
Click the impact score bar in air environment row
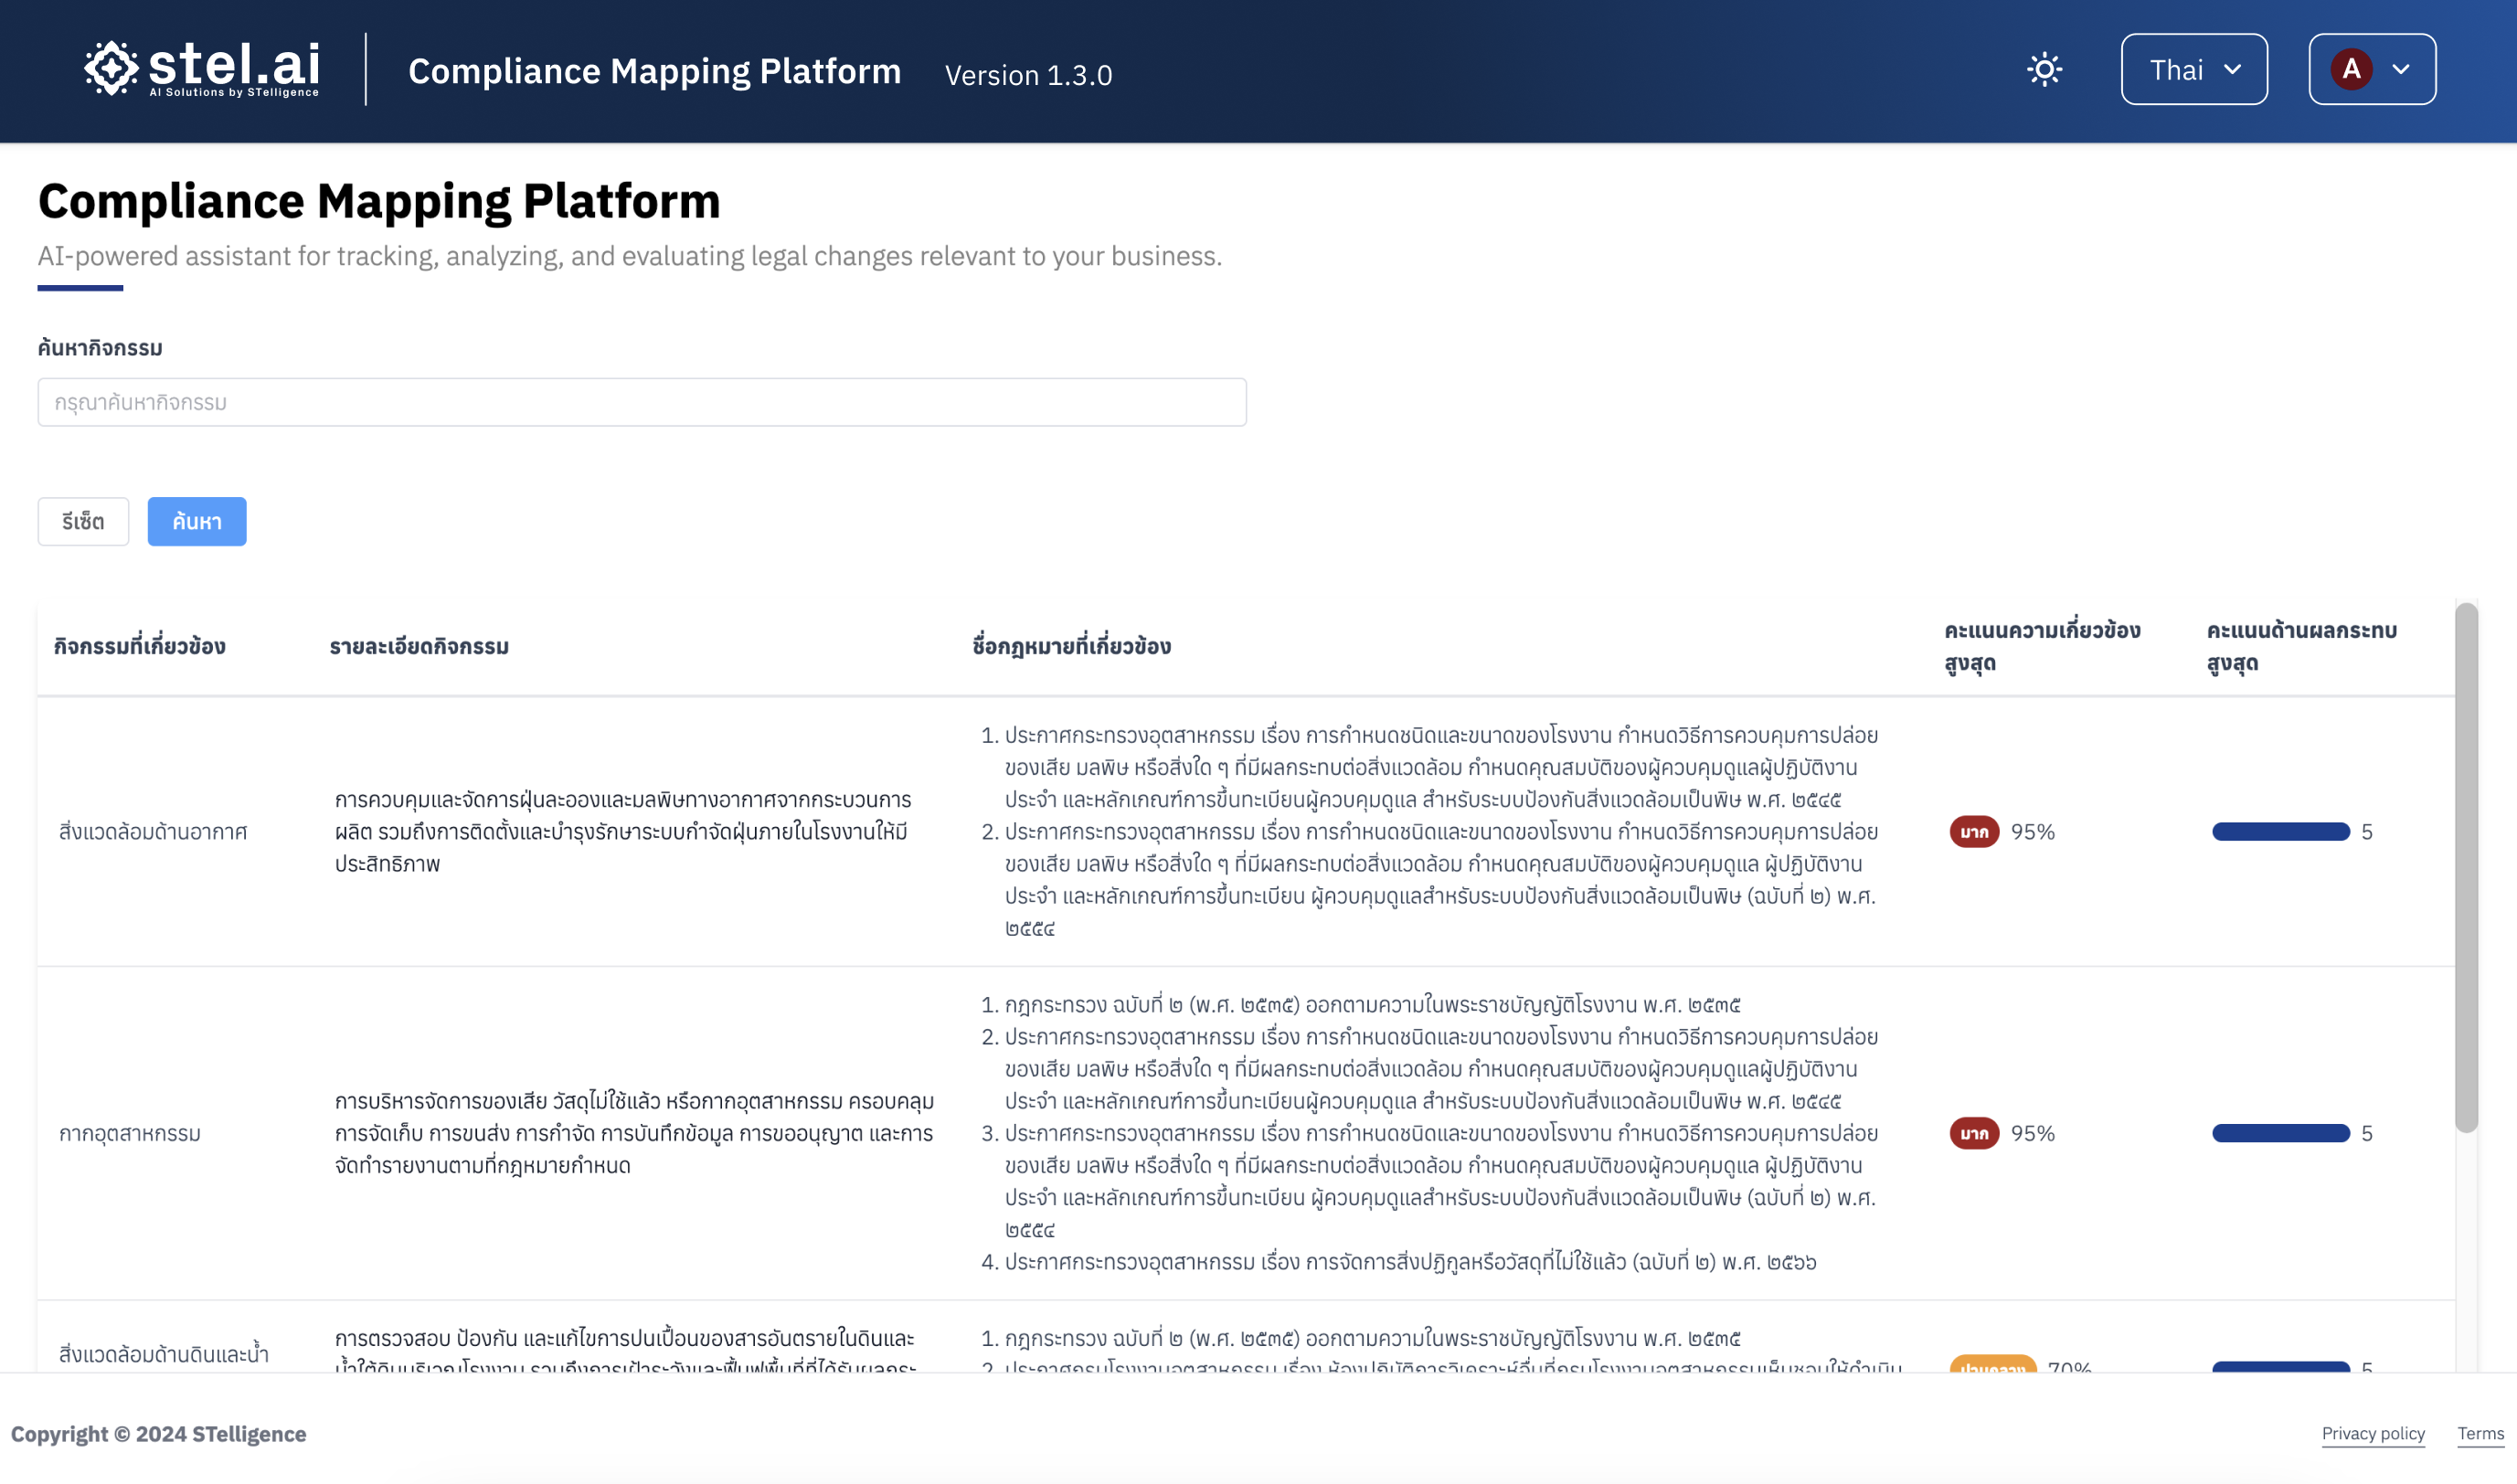(x=2280, y=832)
